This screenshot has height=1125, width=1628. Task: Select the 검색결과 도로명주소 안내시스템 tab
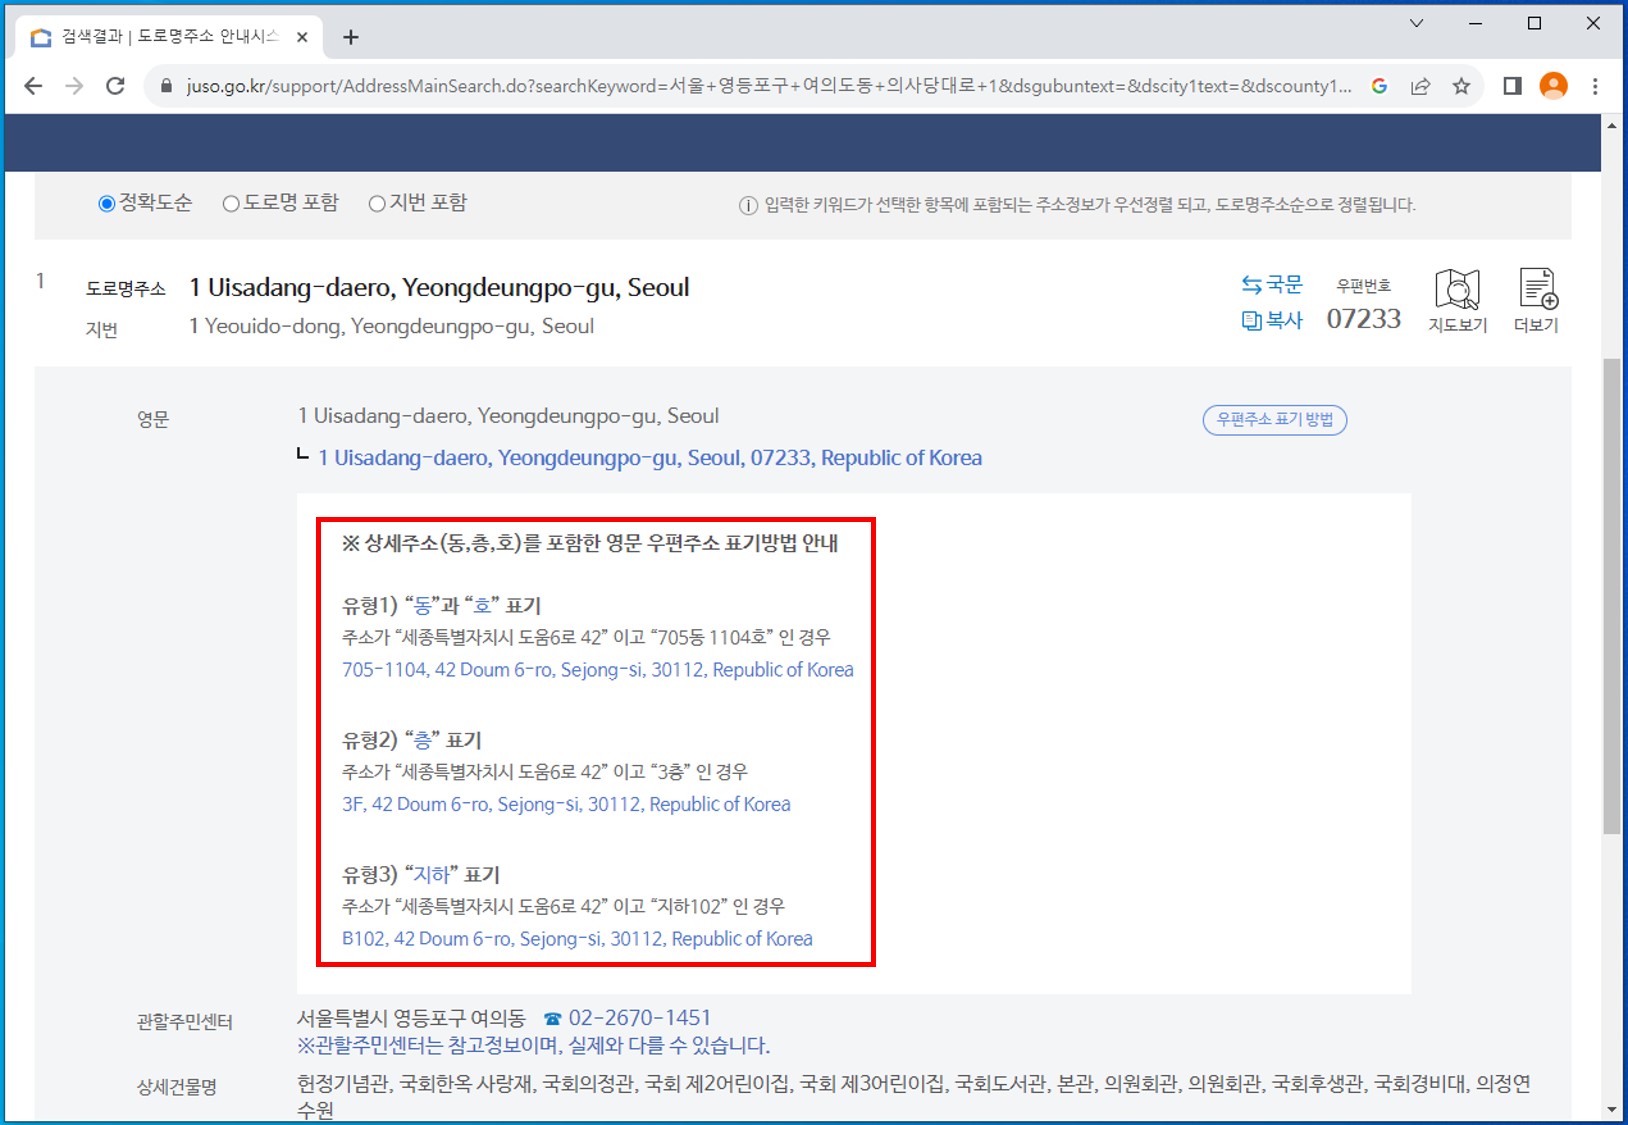coord(168,37)
